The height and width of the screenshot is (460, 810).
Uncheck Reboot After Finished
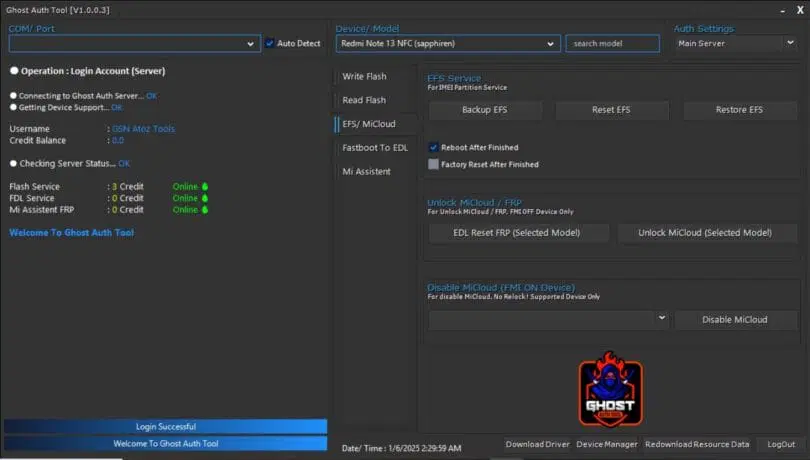[433, 147]
